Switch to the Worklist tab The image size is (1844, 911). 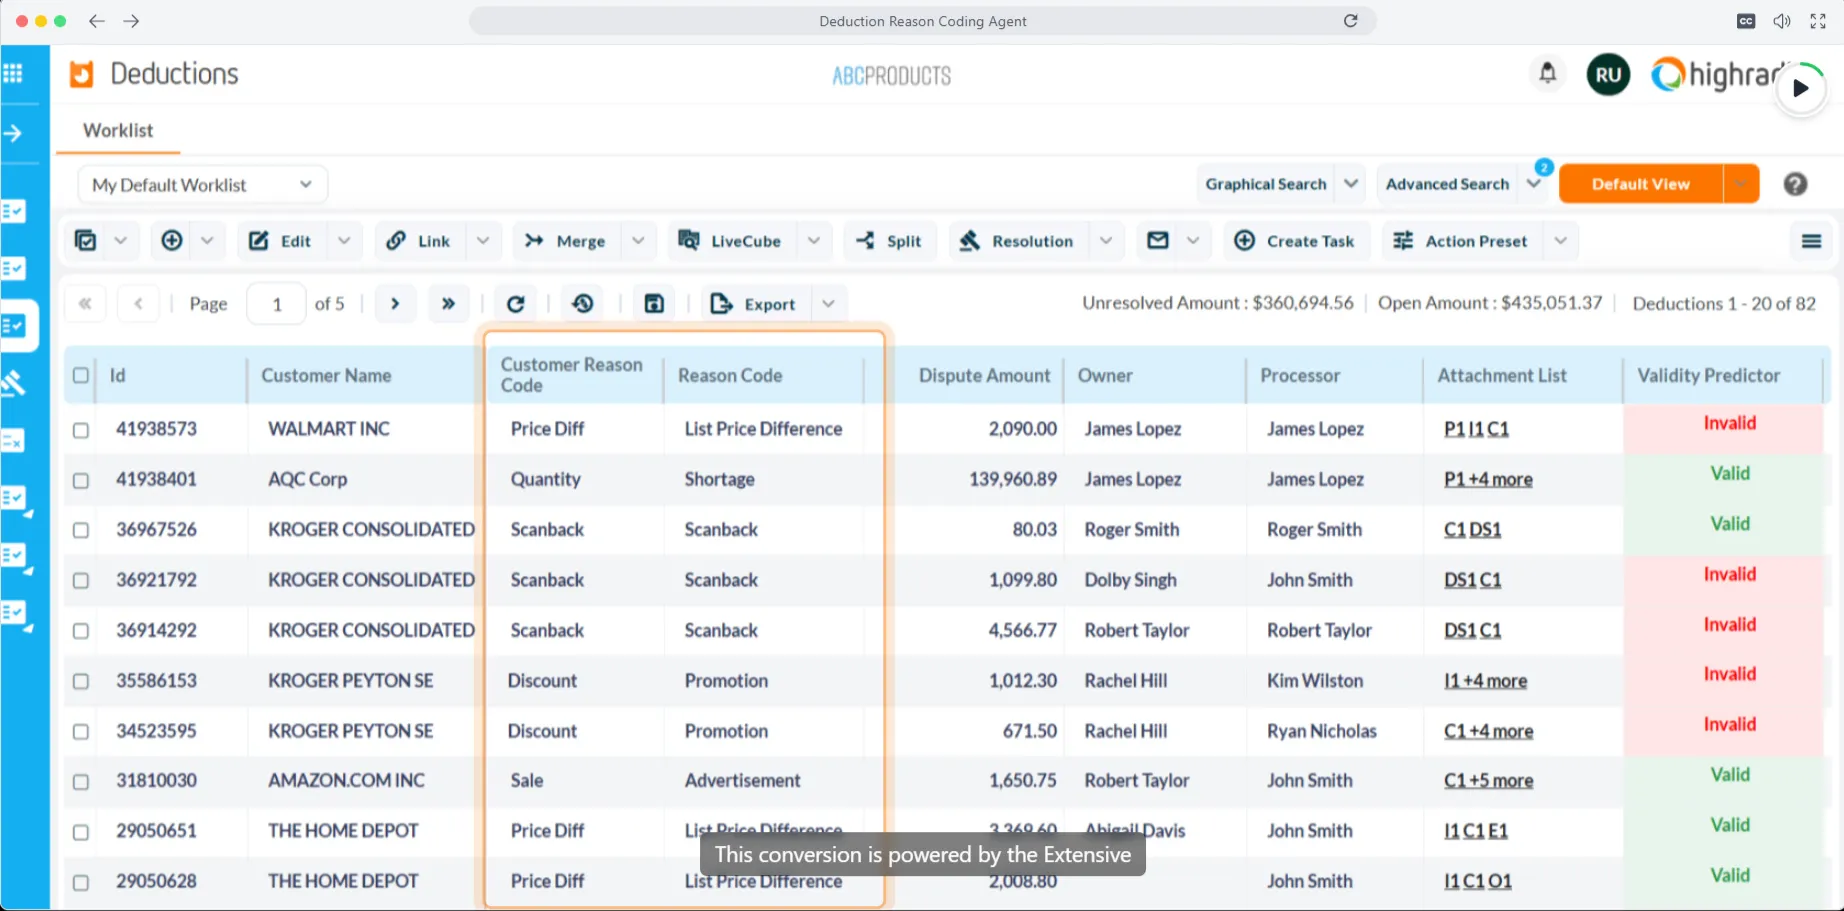(x=118, y=131)
